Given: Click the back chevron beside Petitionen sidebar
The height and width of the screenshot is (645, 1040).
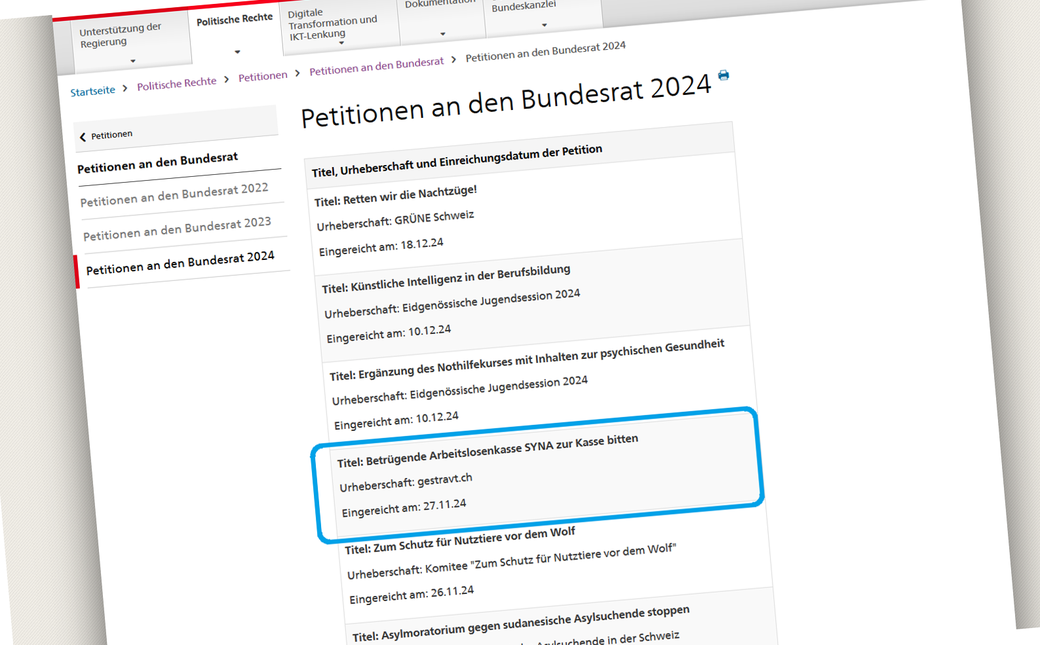Looking at the screenshot, I should [82, 137].
